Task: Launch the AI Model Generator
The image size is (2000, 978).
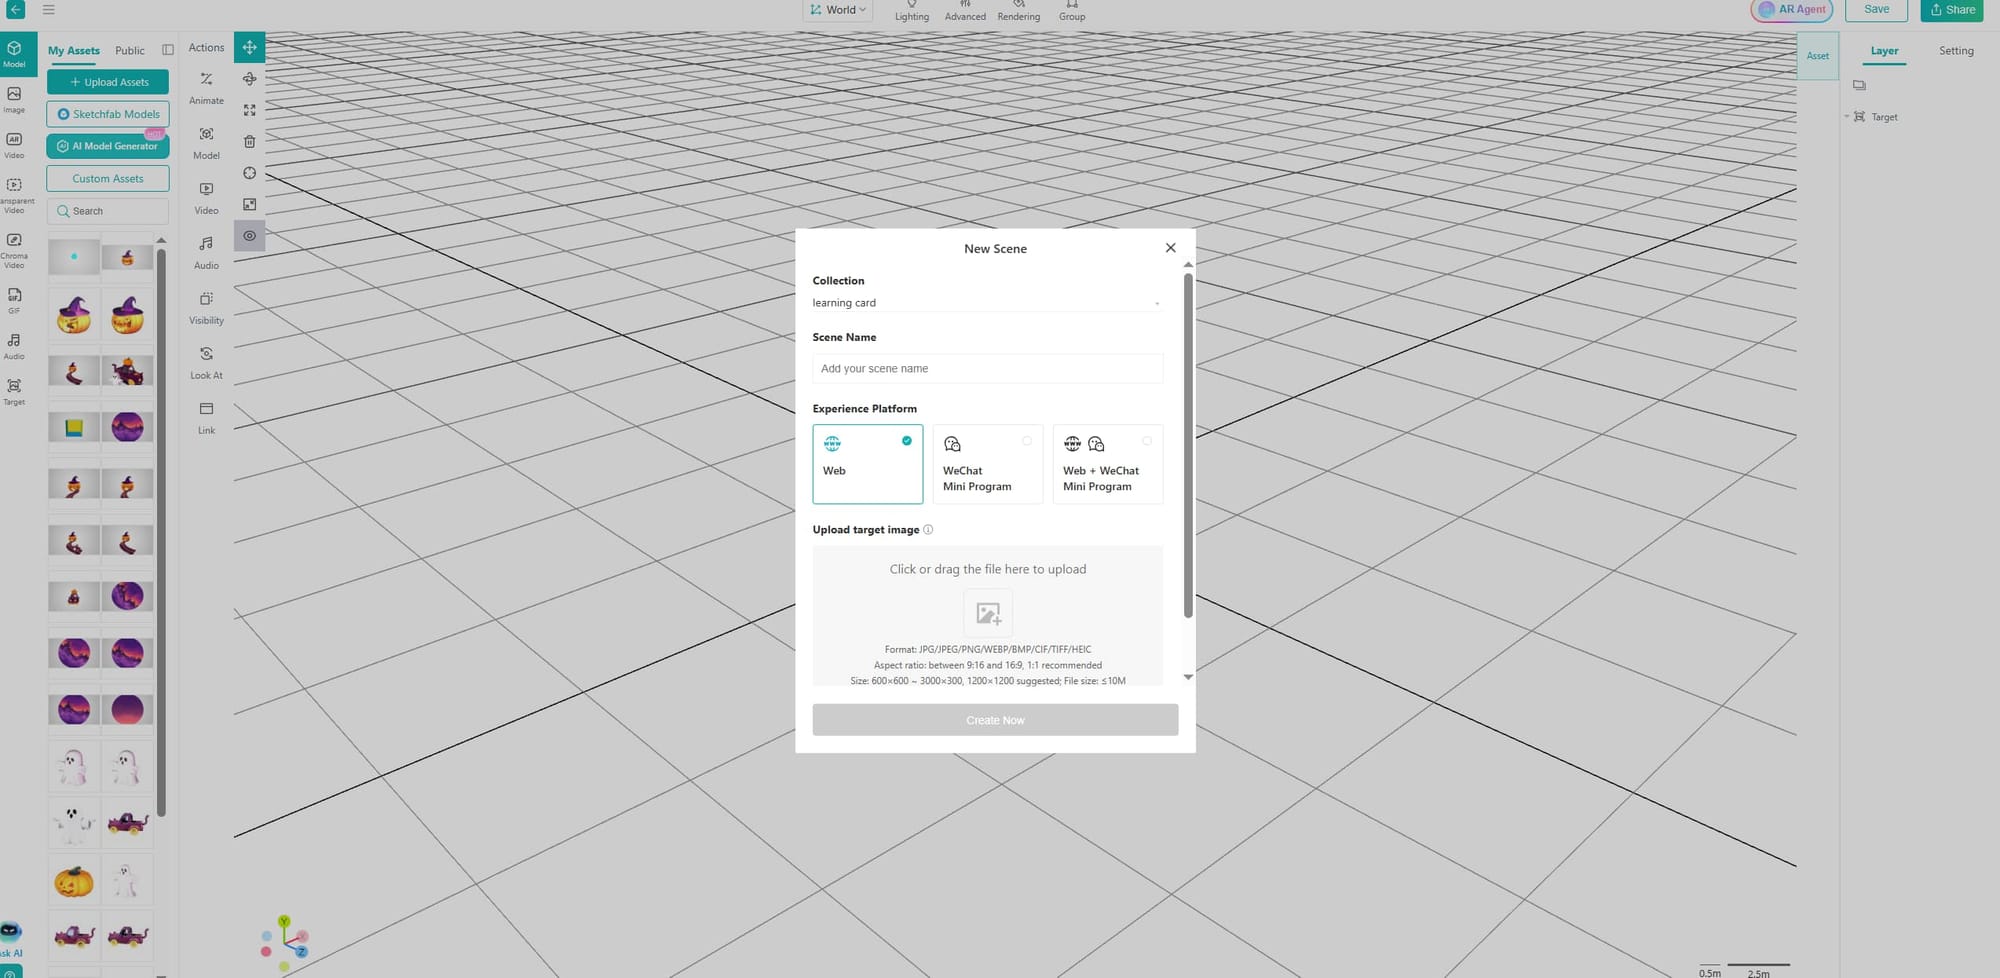Action: (x=108, y=146)
